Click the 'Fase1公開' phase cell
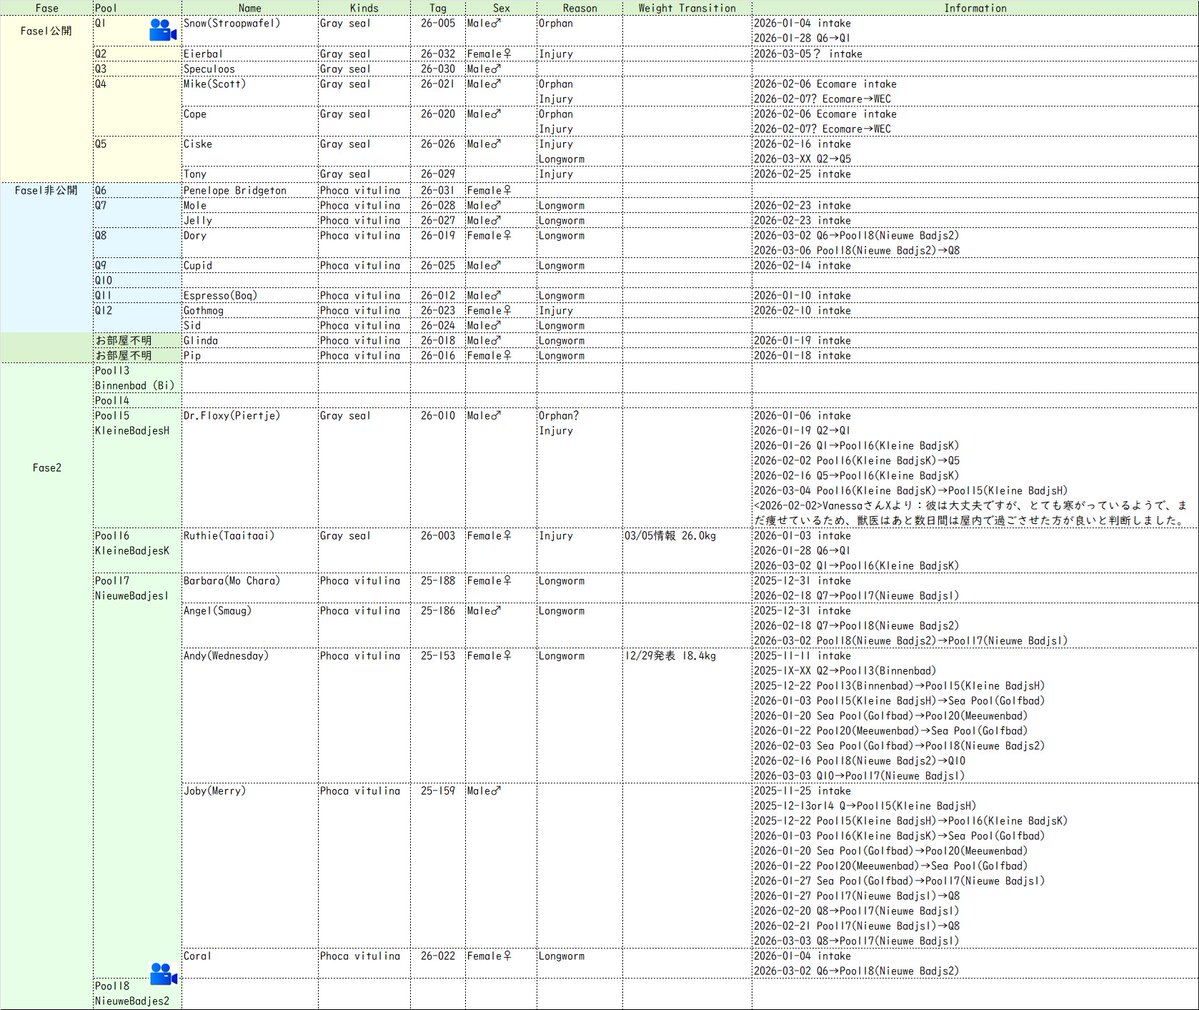Screen dimensions: 1199x1010 [x=47, y=99]
